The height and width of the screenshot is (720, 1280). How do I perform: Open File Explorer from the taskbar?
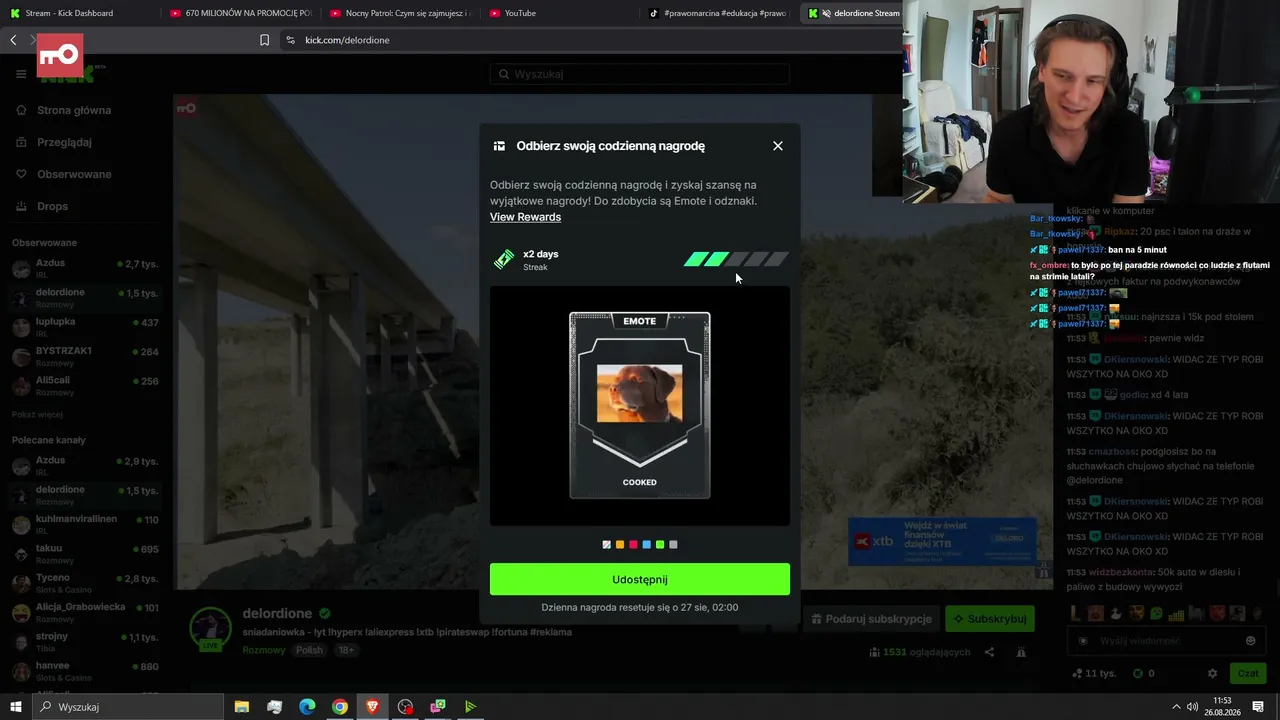242,707
